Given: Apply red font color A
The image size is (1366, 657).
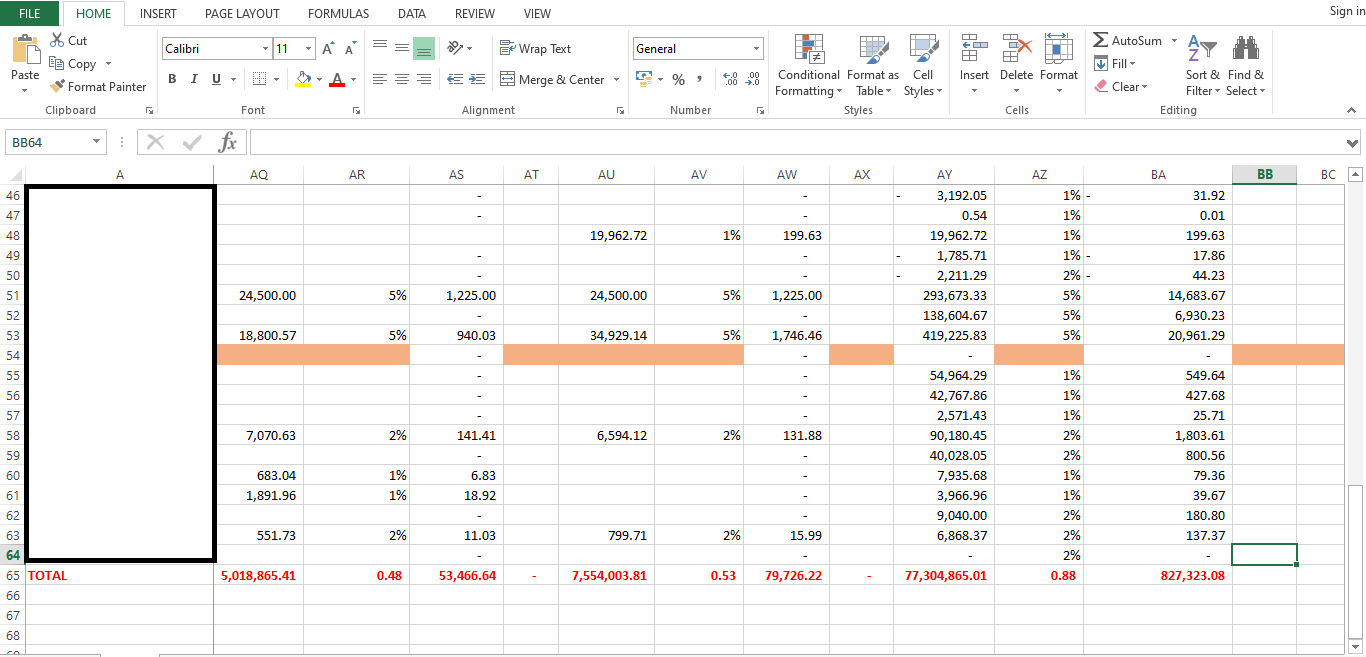Looking at the screenshot, I should point(337,79).
